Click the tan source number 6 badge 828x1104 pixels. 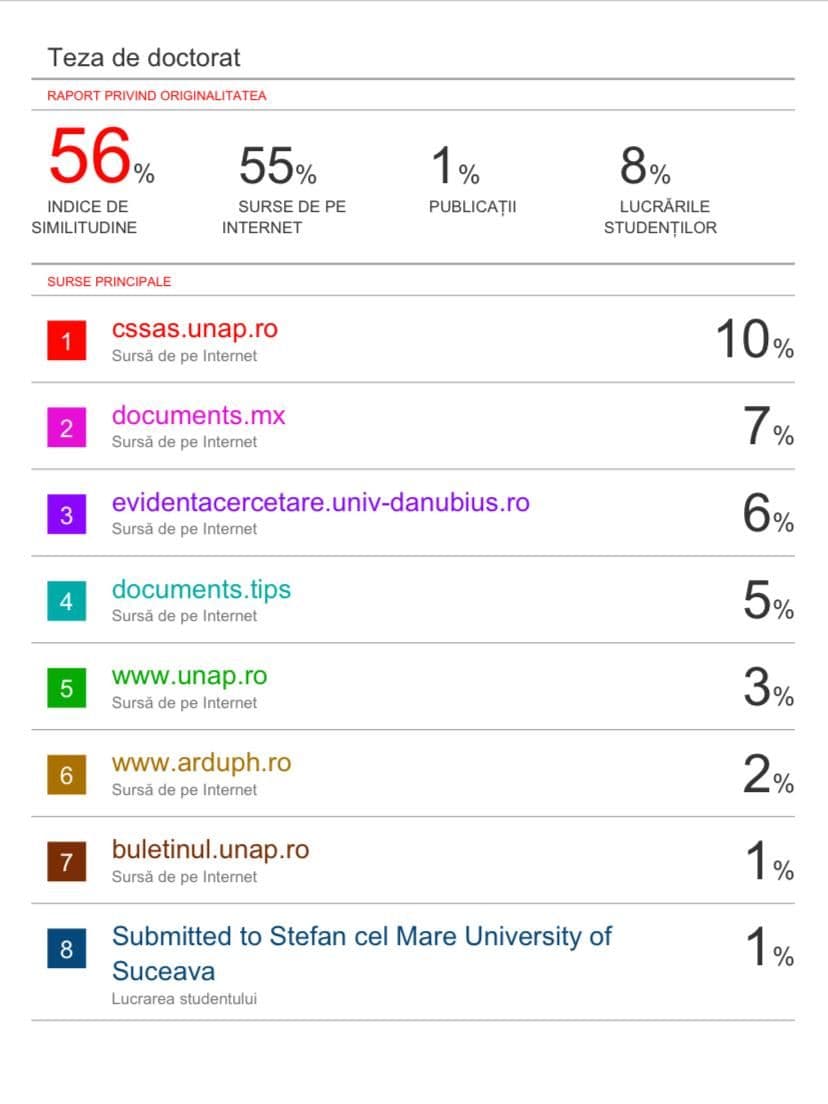pyautogui.click(x=66, y=776)
